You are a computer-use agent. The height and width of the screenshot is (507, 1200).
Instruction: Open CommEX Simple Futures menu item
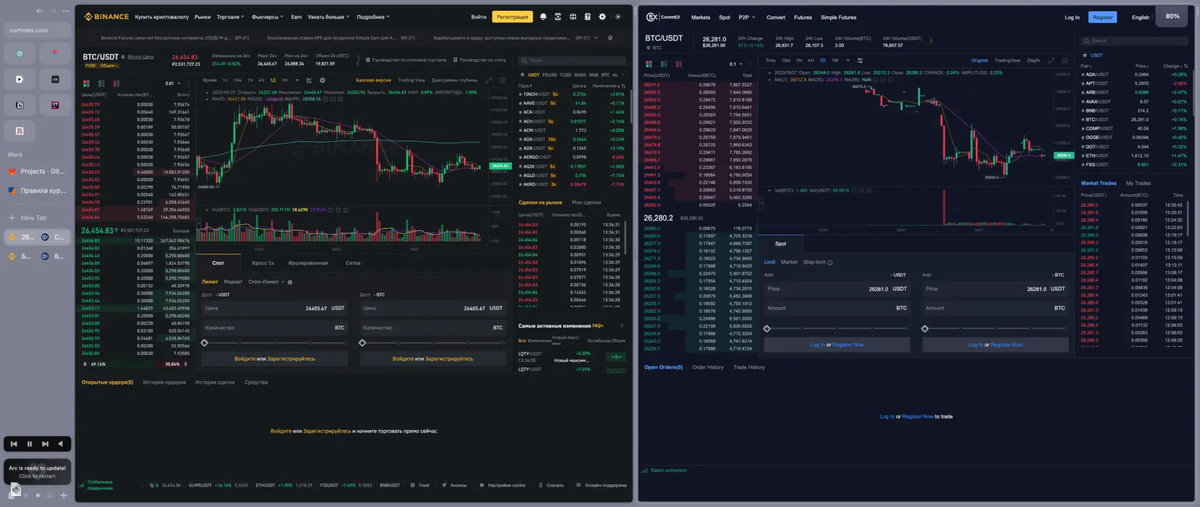[838, 17]
